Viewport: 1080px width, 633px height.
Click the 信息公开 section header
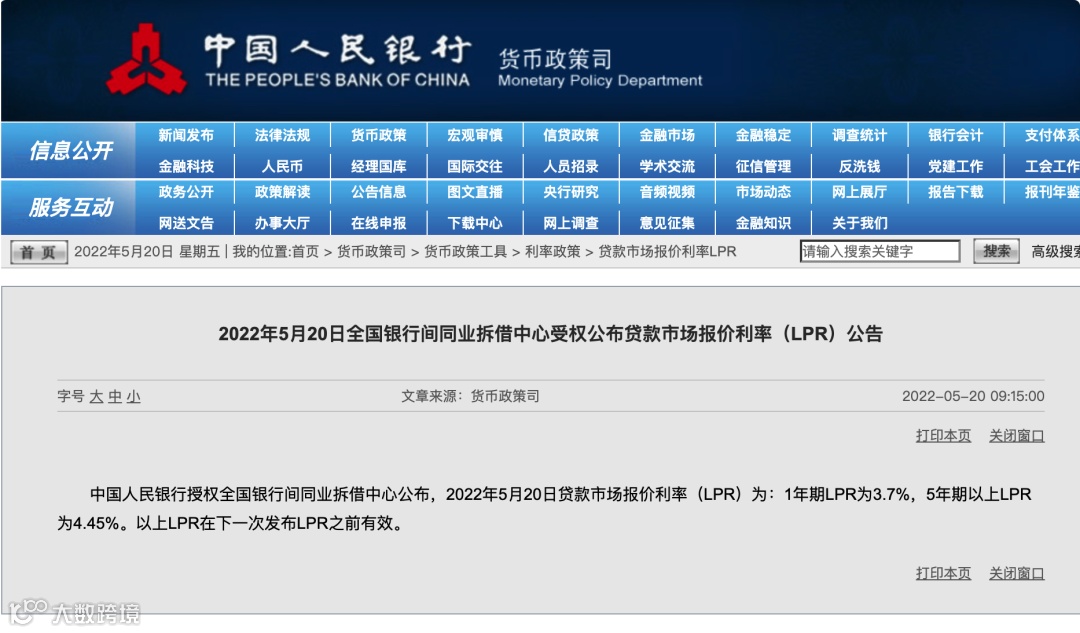[x=70, y=151]
